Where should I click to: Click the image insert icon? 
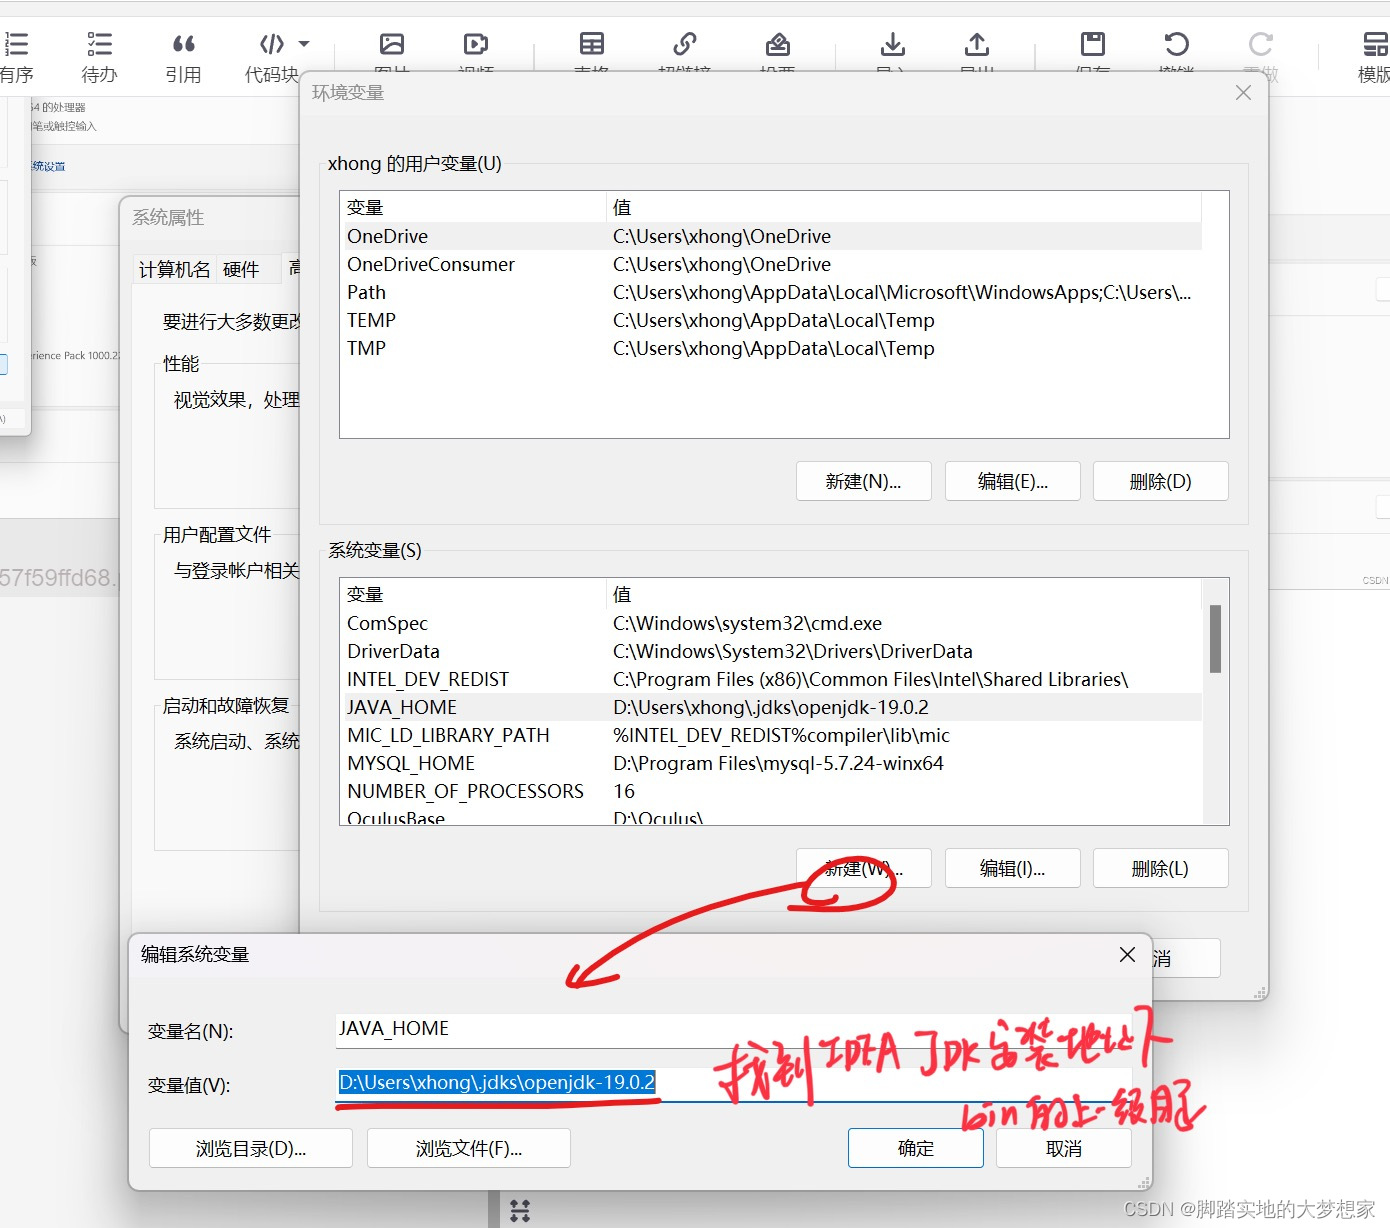[x=392, y=44]
